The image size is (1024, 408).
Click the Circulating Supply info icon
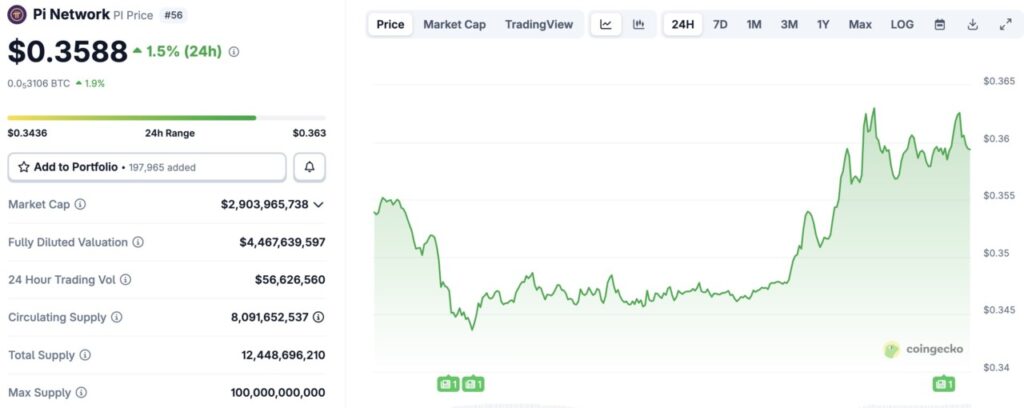[116, 317]
